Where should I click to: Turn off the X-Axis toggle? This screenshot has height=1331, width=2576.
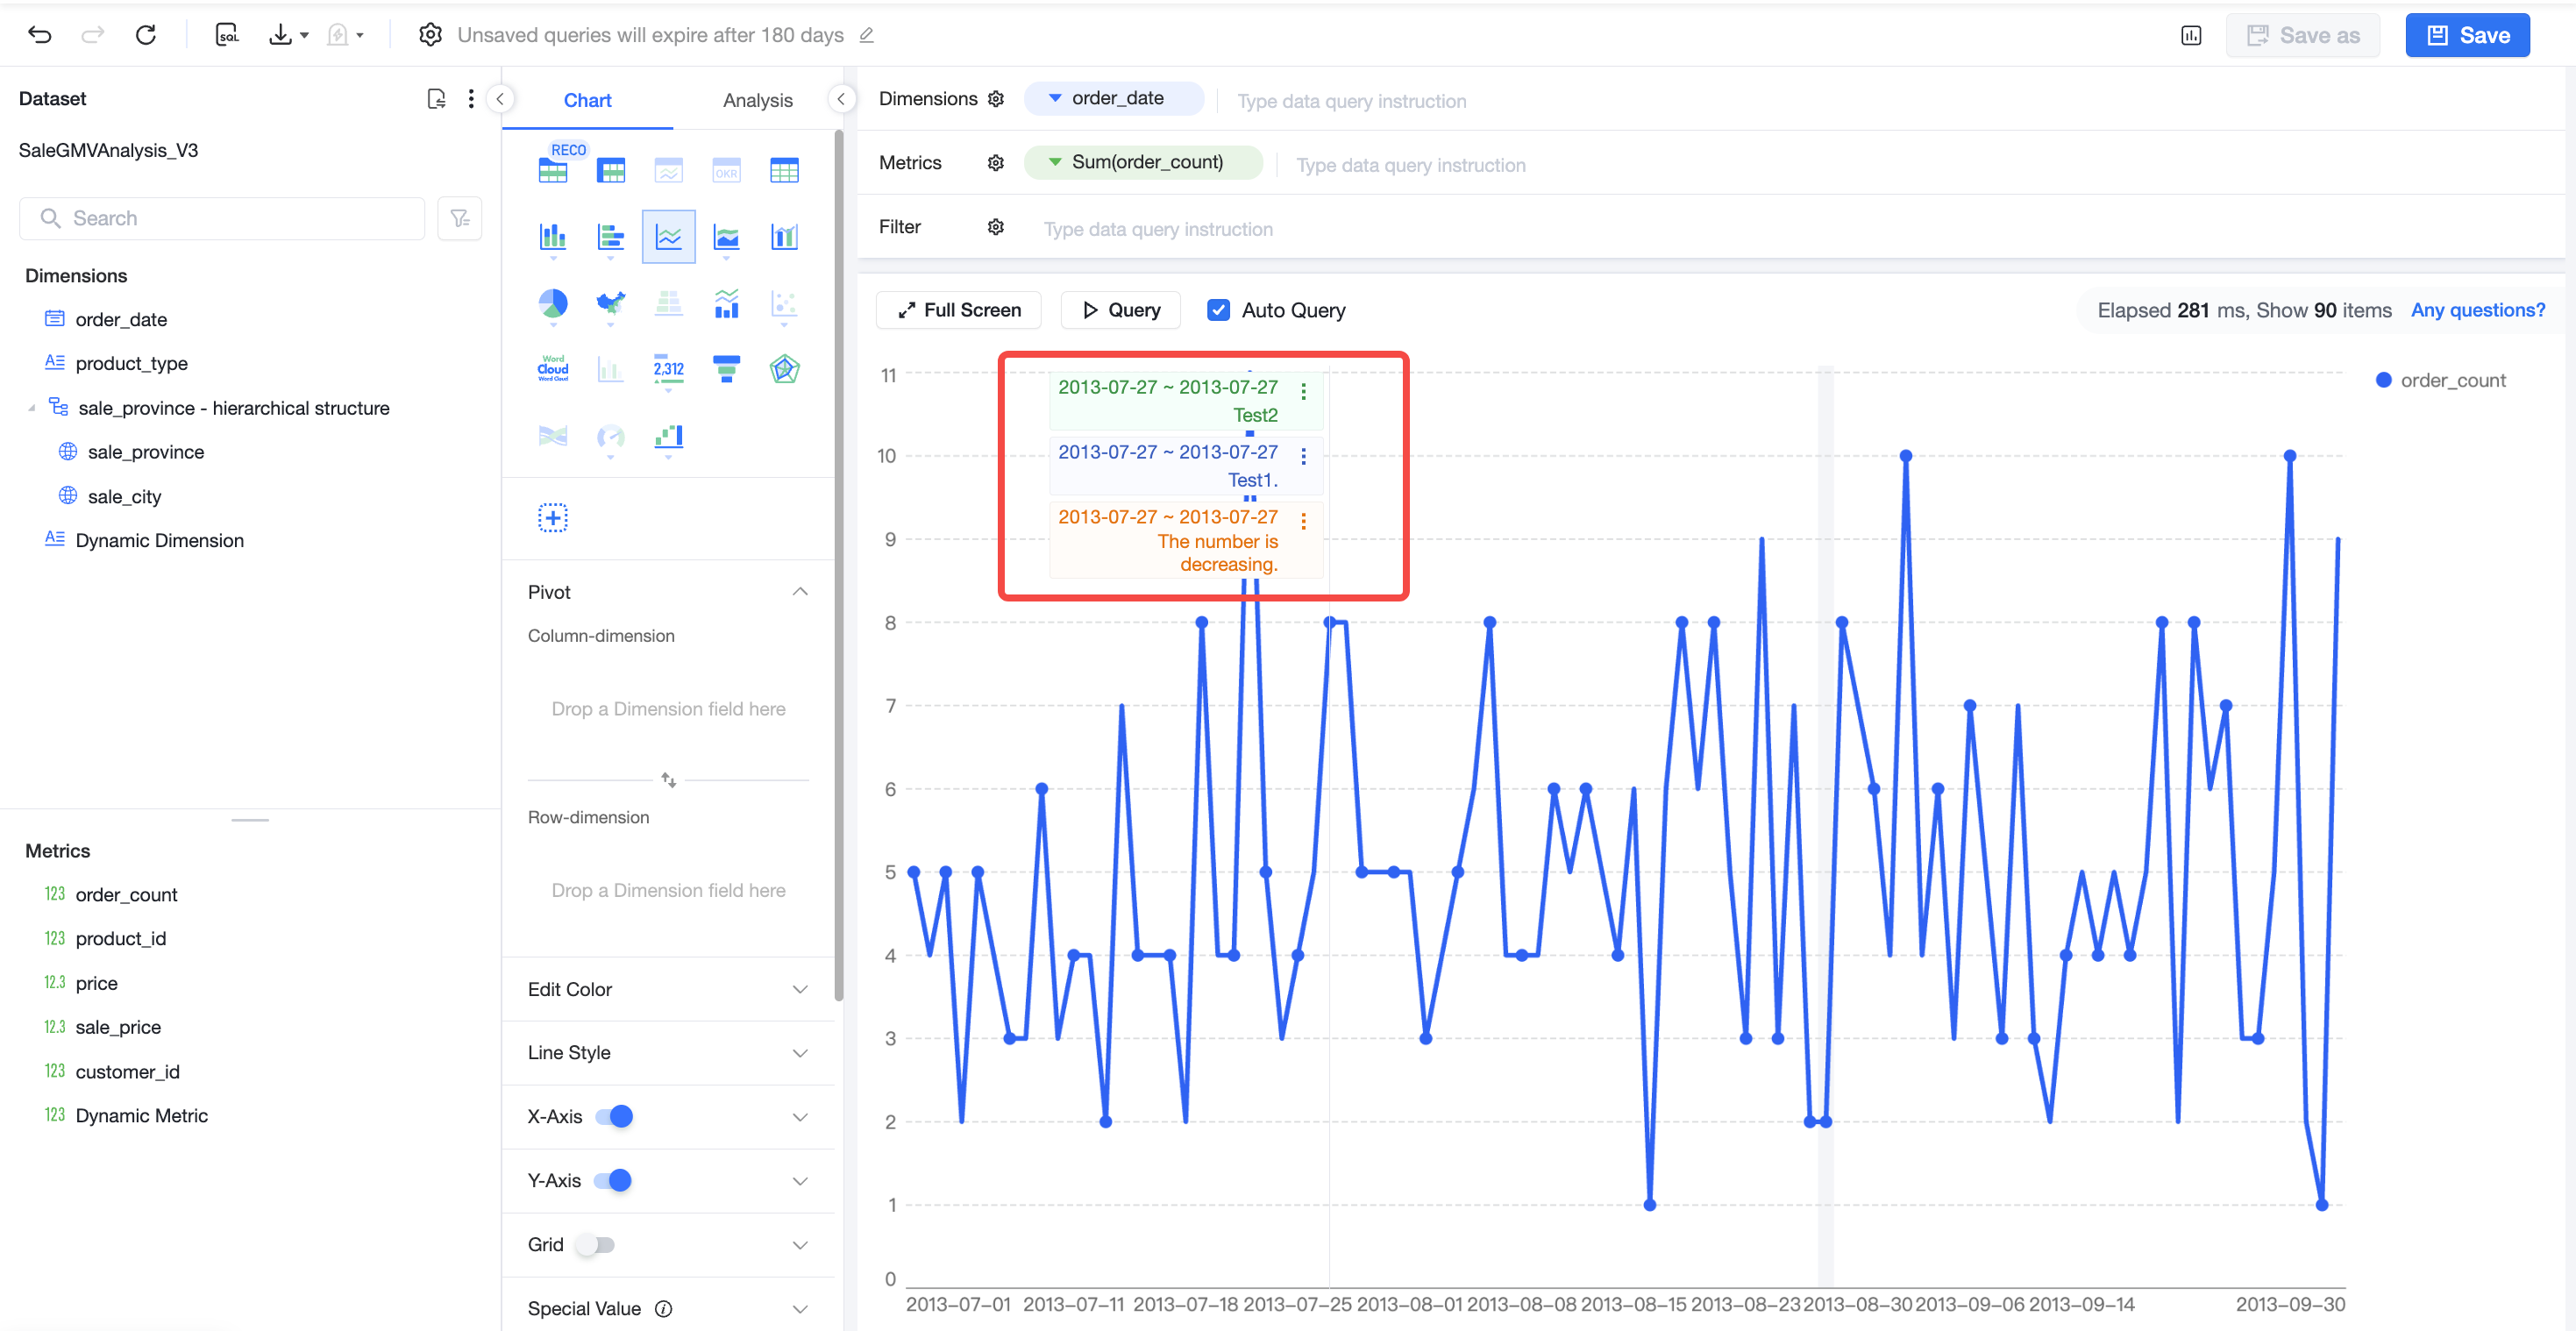pos(613,1116)
